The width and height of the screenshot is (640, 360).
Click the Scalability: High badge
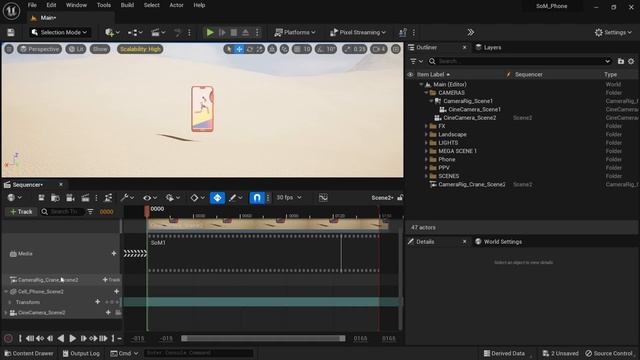click(x=140, y=49)
